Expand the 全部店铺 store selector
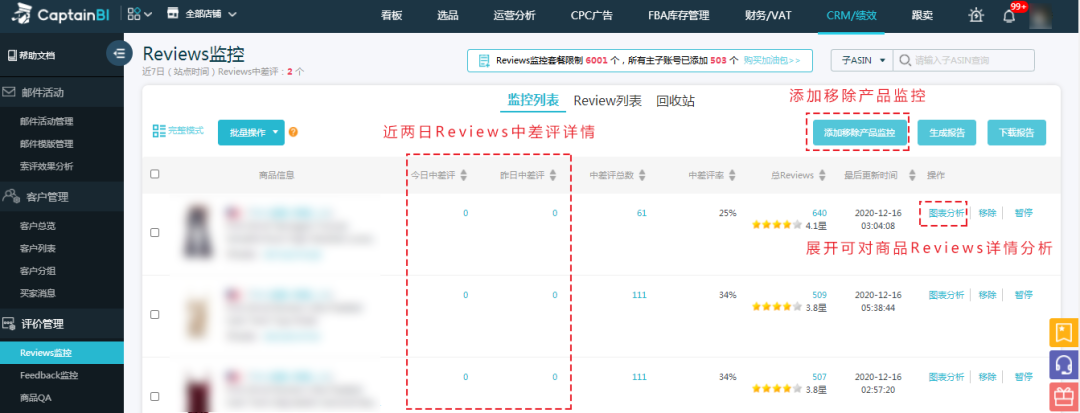The image size is (1080, 413). pyautogui.click(x=202, y=14)
